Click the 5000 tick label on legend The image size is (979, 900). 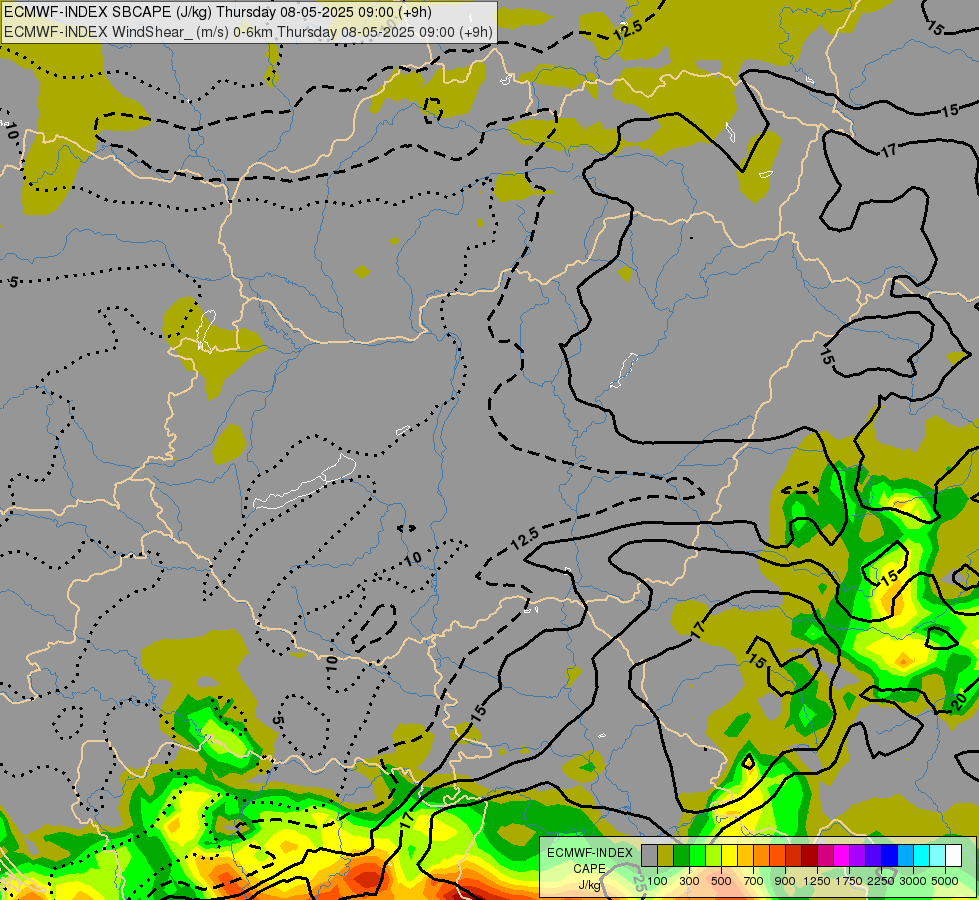click(945, 881)
